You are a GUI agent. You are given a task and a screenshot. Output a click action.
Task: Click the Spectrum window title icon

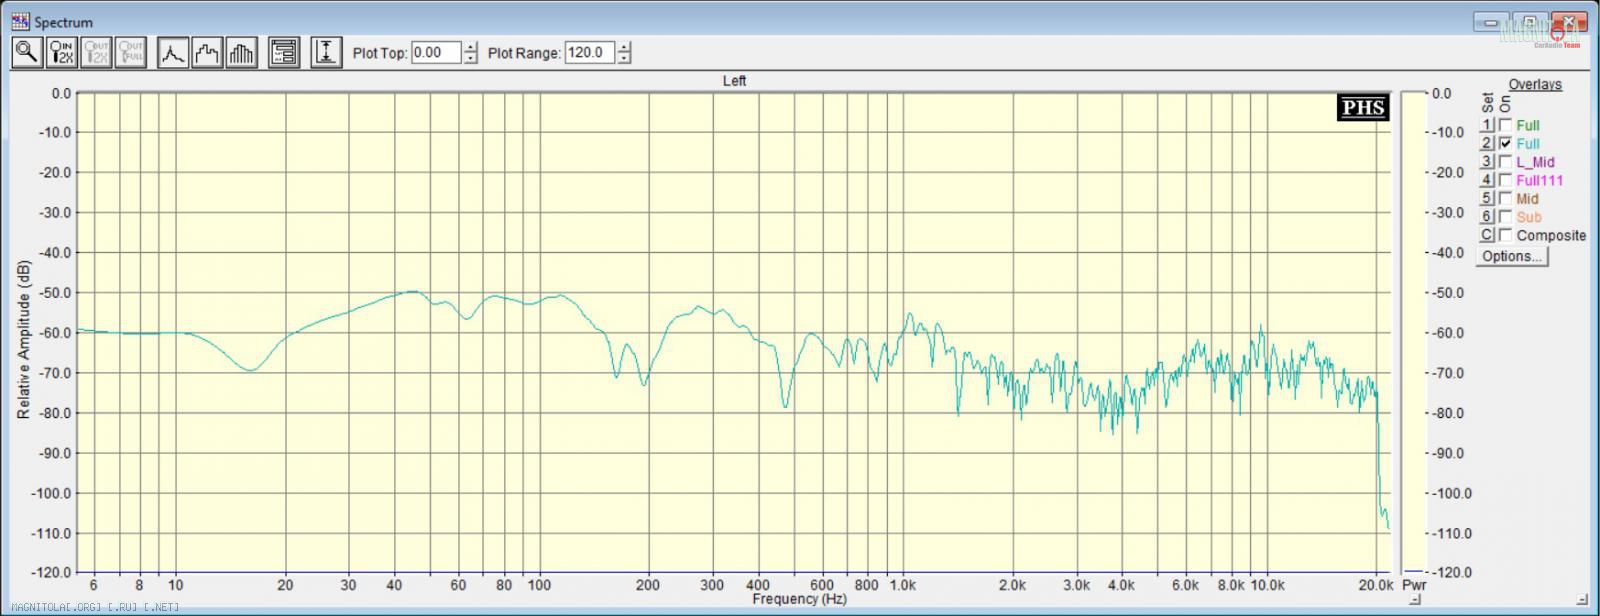[21, 21]
